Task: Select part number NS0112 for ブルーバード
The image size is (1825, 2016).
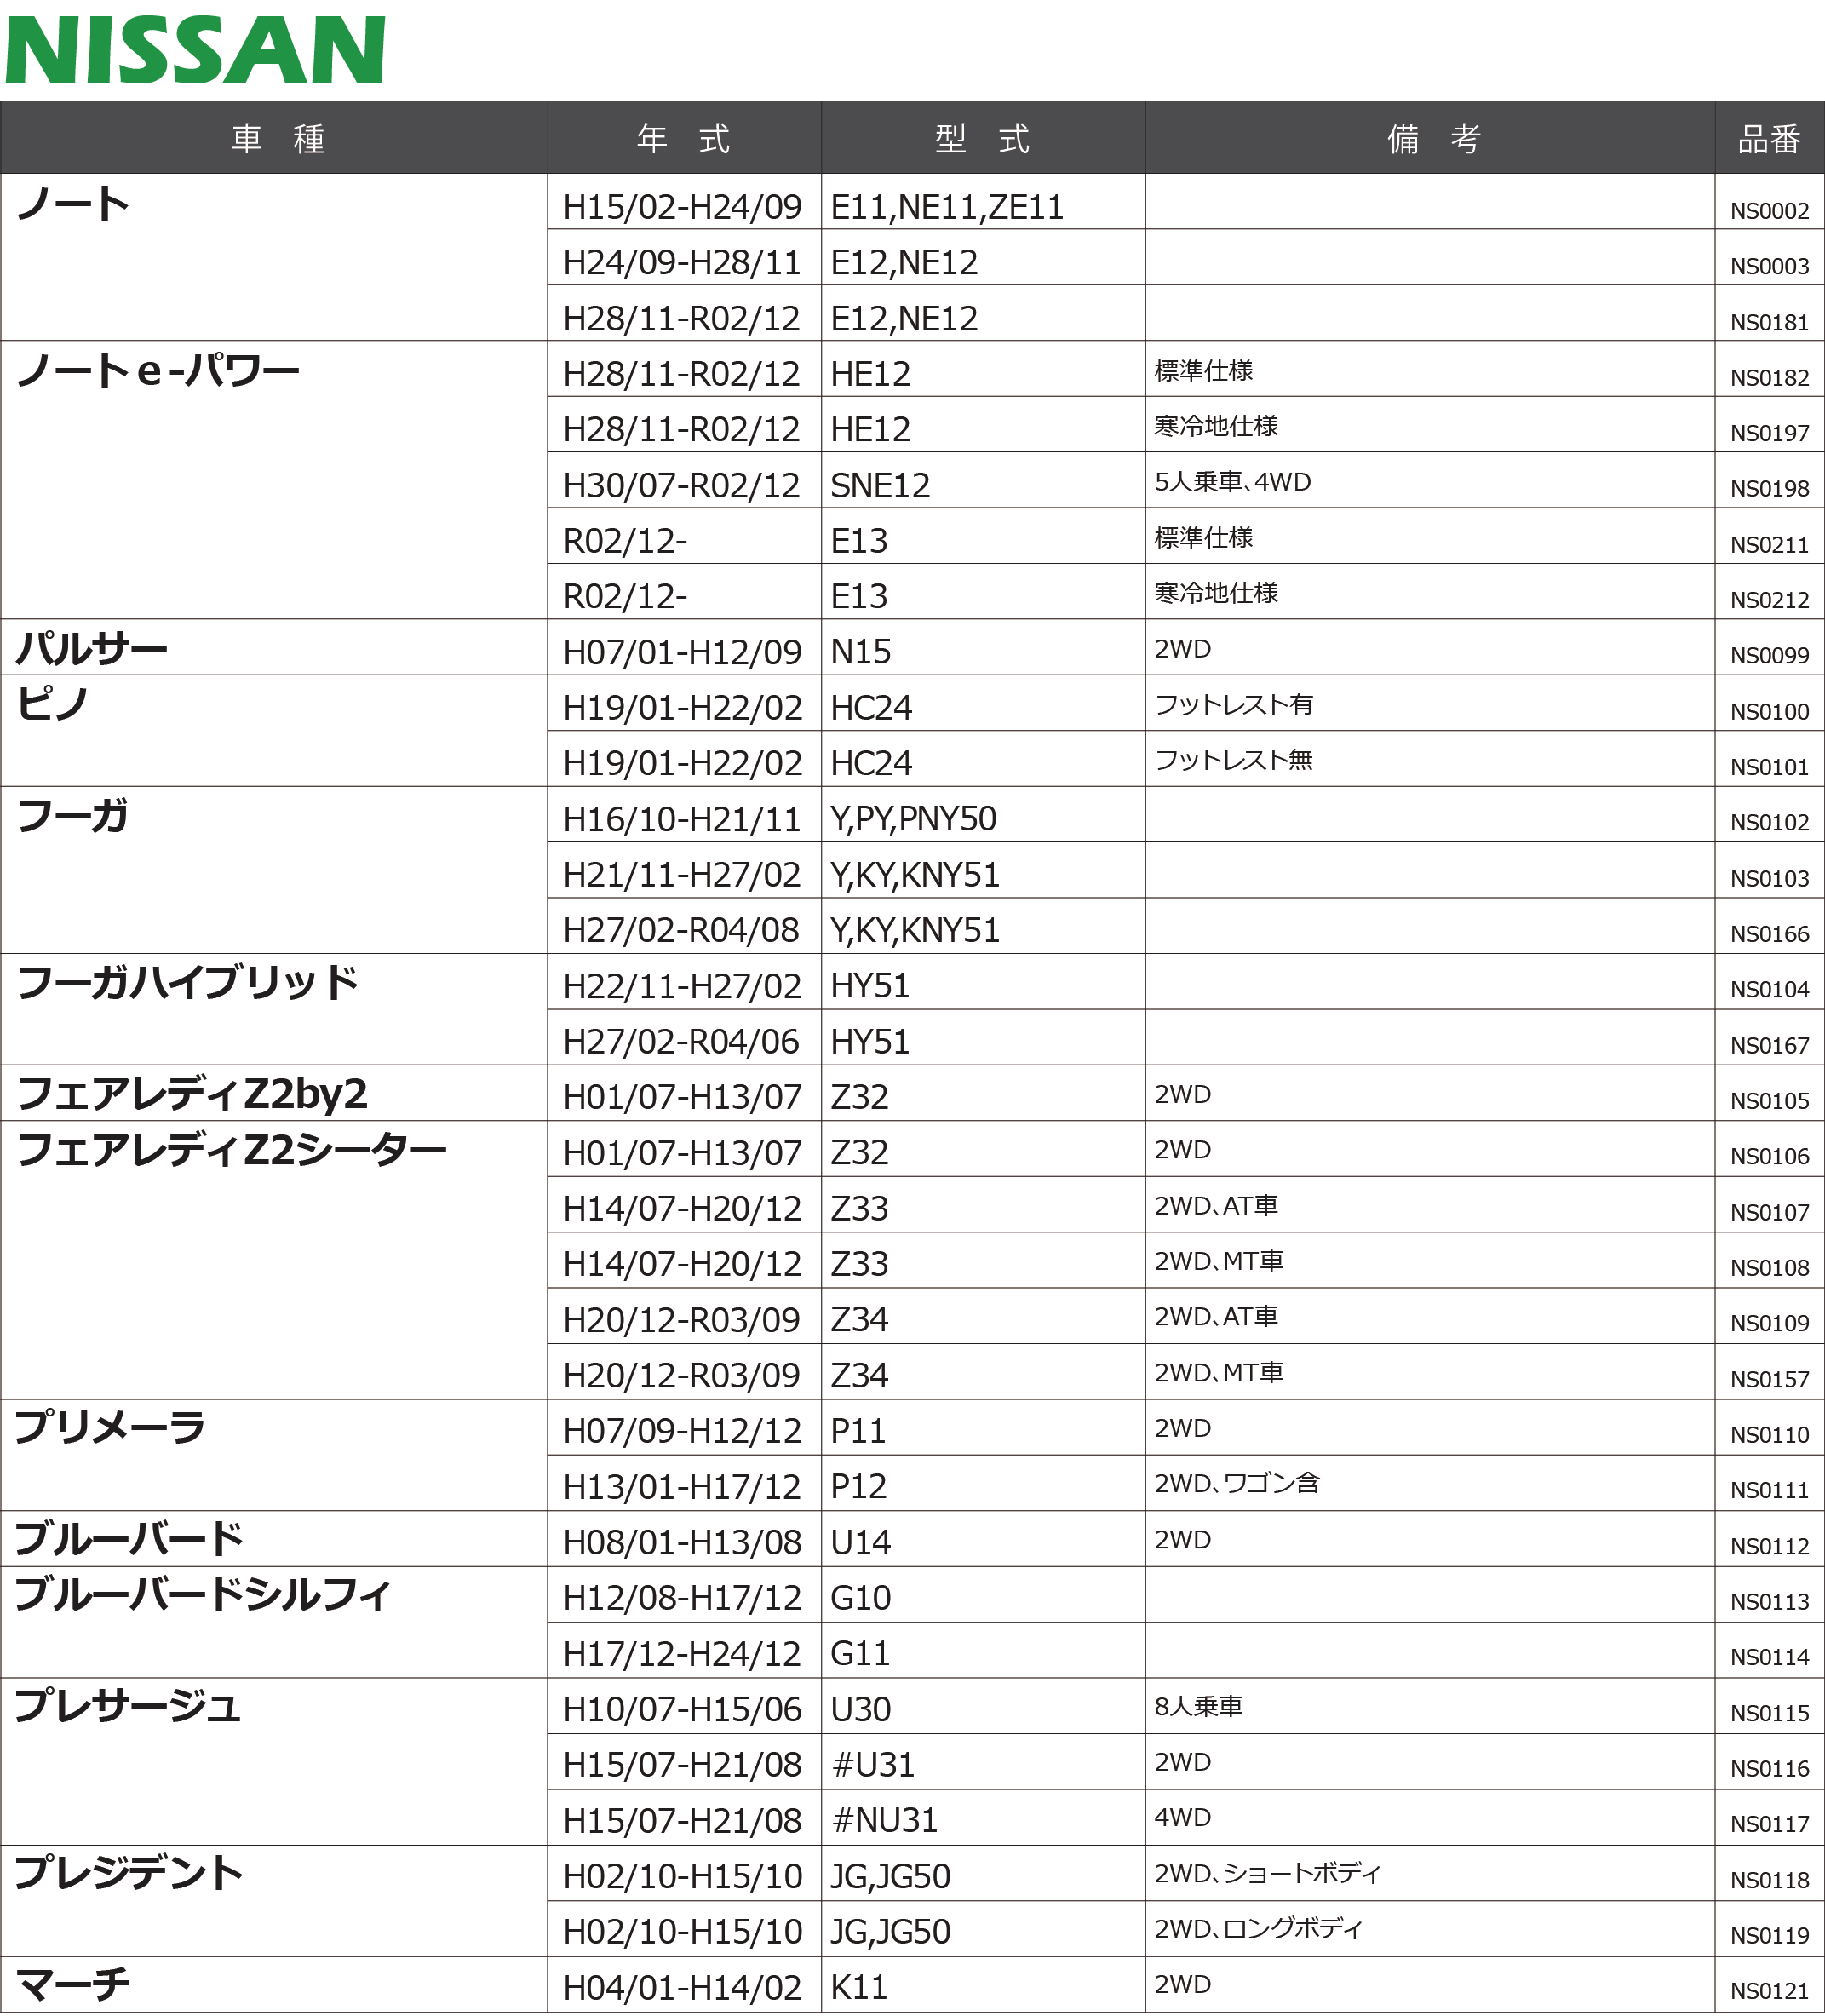Action: (1769, 1546)
